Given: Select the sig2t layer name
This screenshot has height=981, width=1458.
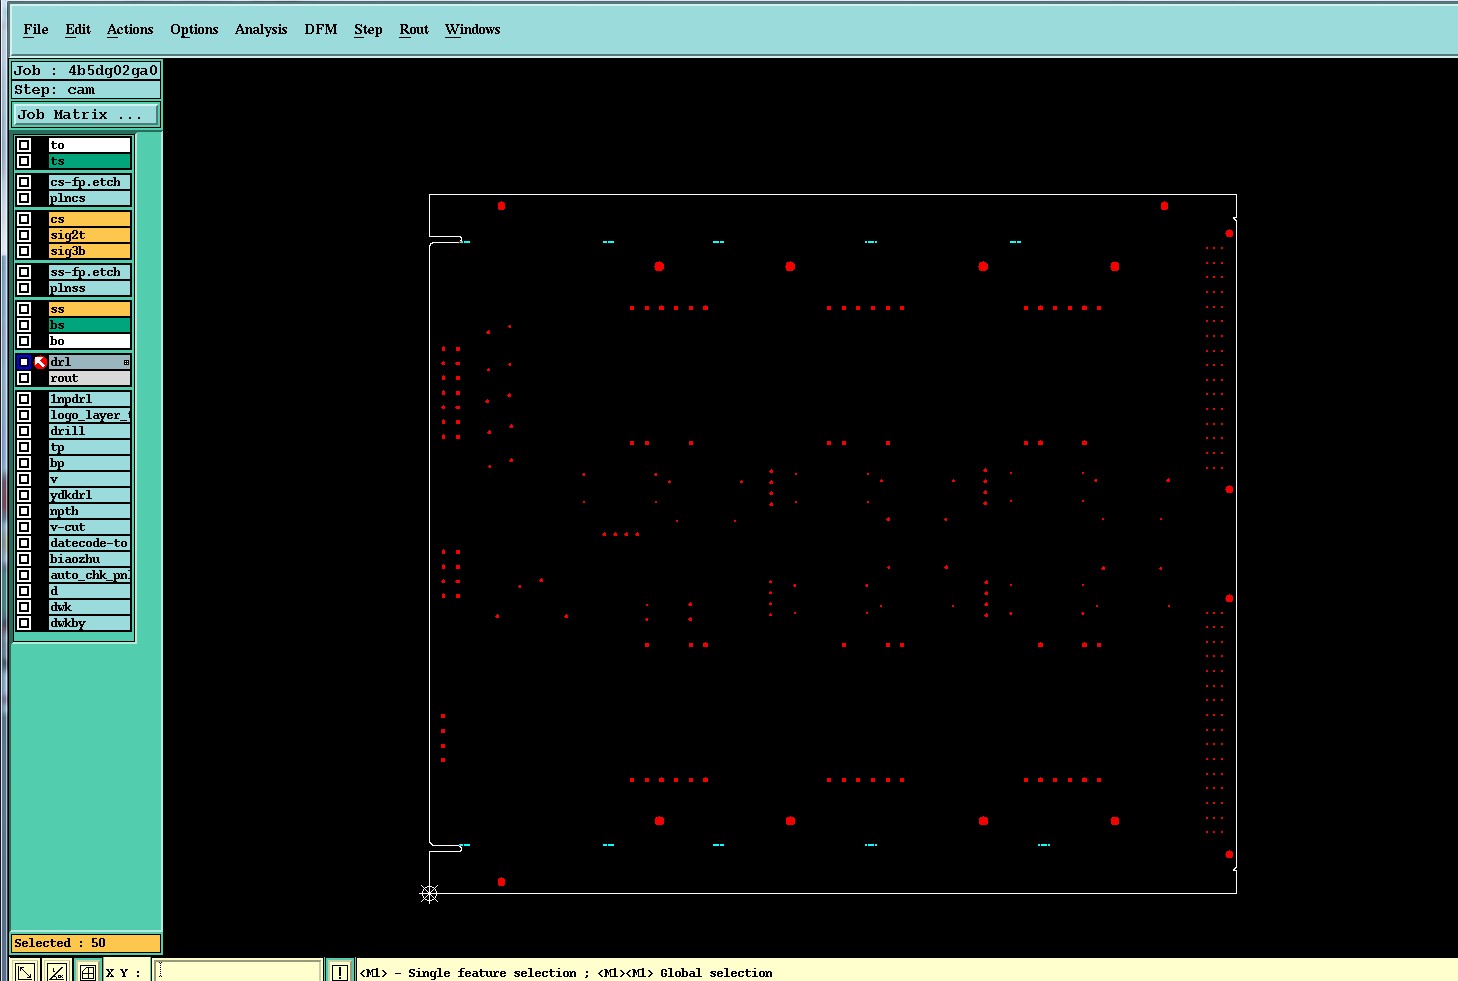Looking at the screenshot, I should (89, 235).
